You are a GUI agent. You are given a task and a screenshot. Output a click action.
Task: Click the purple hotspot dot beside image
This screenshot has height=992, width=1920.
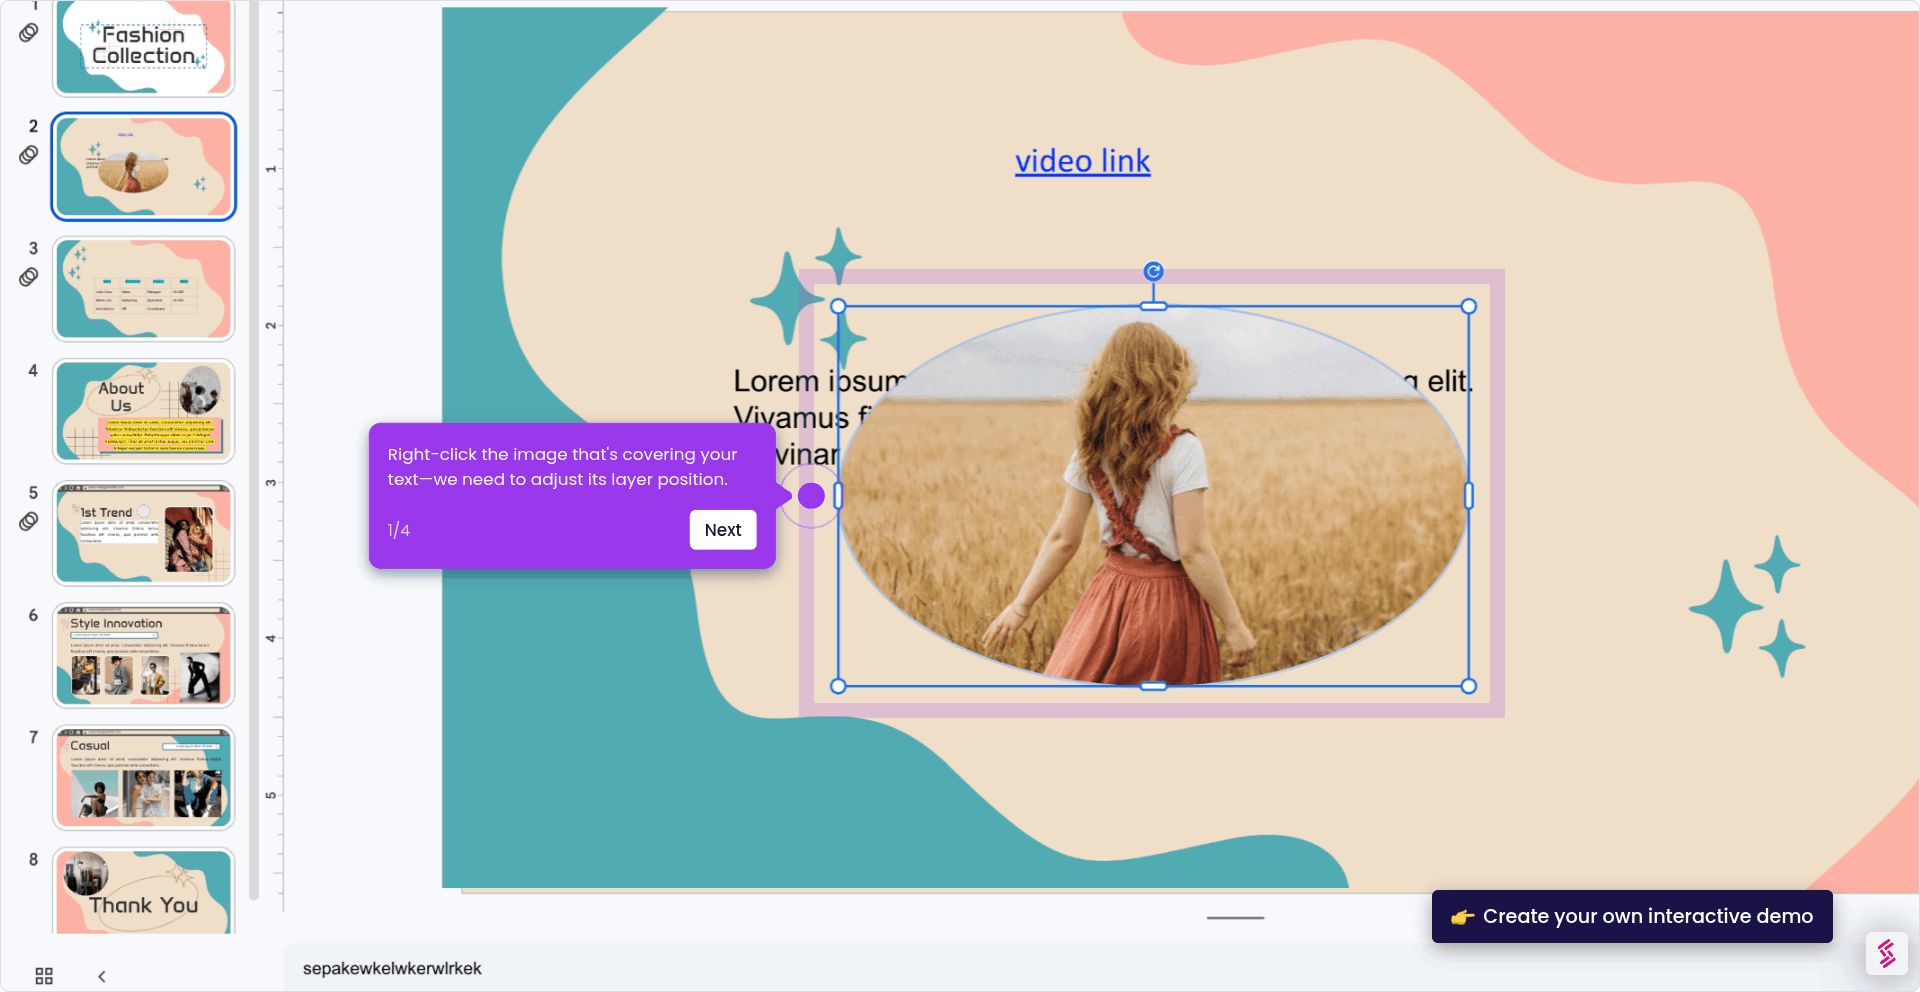pyautogui.click(x=811, y=495)
